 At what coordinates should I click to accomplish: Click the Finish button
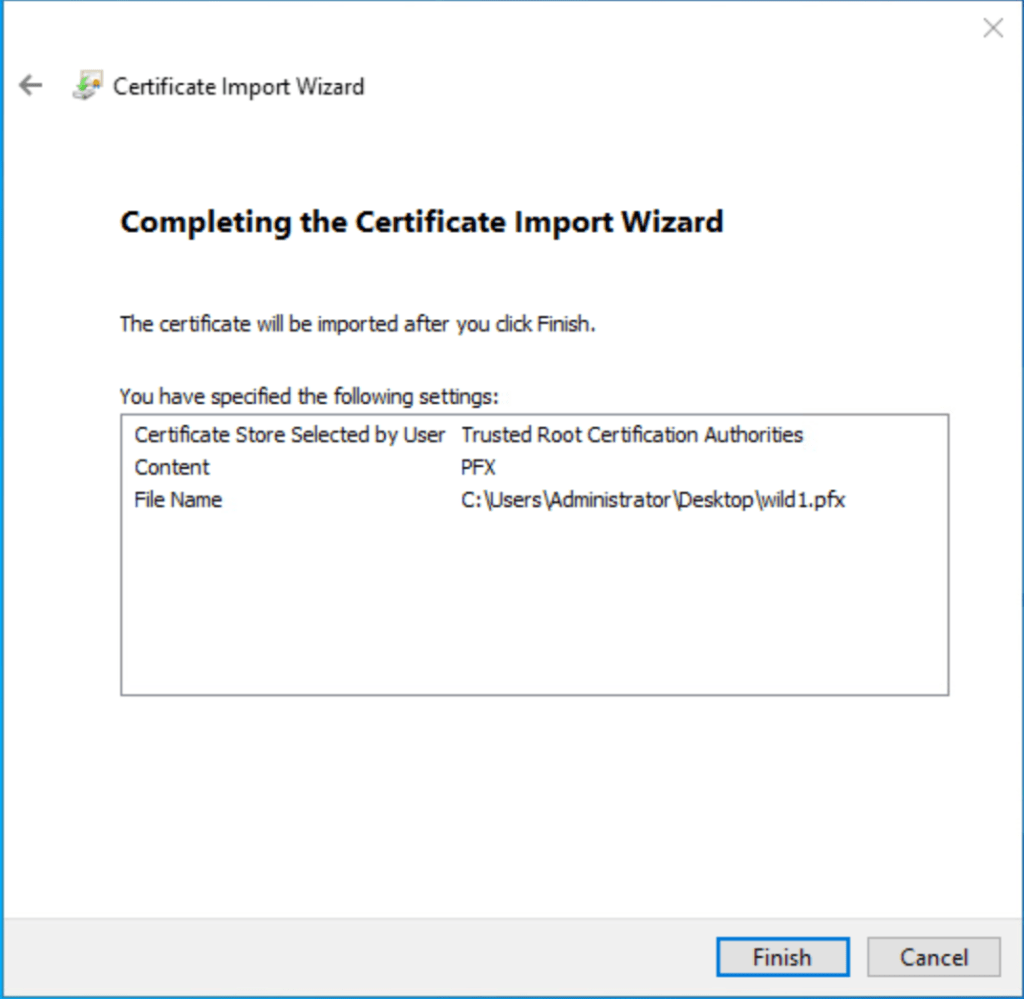(782, 957)
